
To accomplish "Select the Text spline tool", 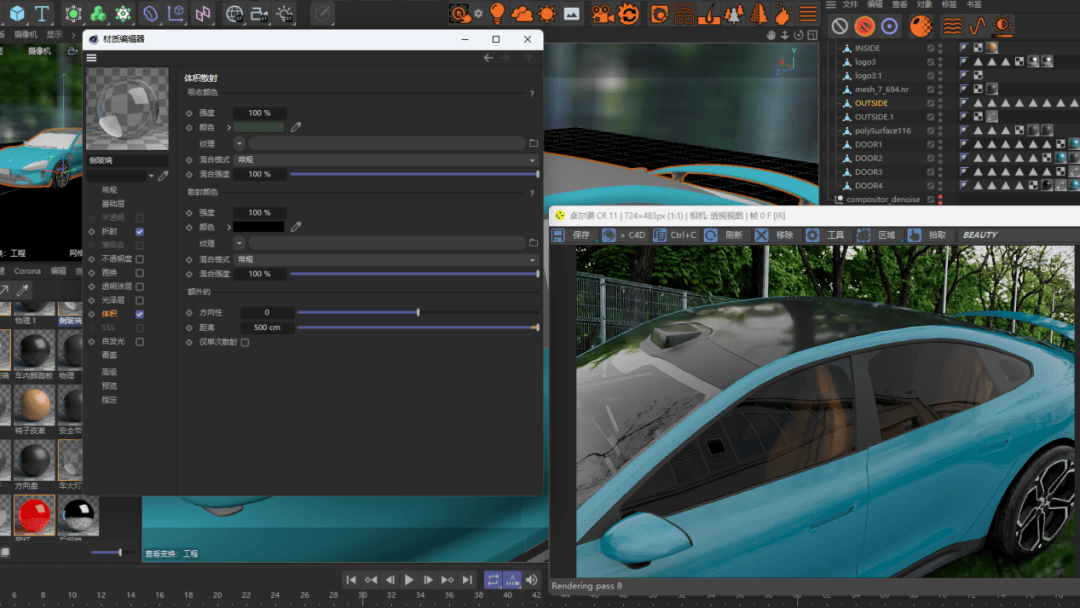I will click(42, 14).
